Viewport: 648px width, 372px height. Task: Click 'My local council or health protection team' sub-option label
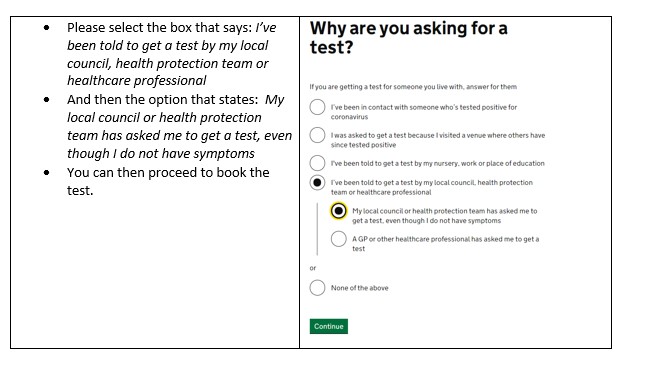pyautogui.click(x=445, y=216)
